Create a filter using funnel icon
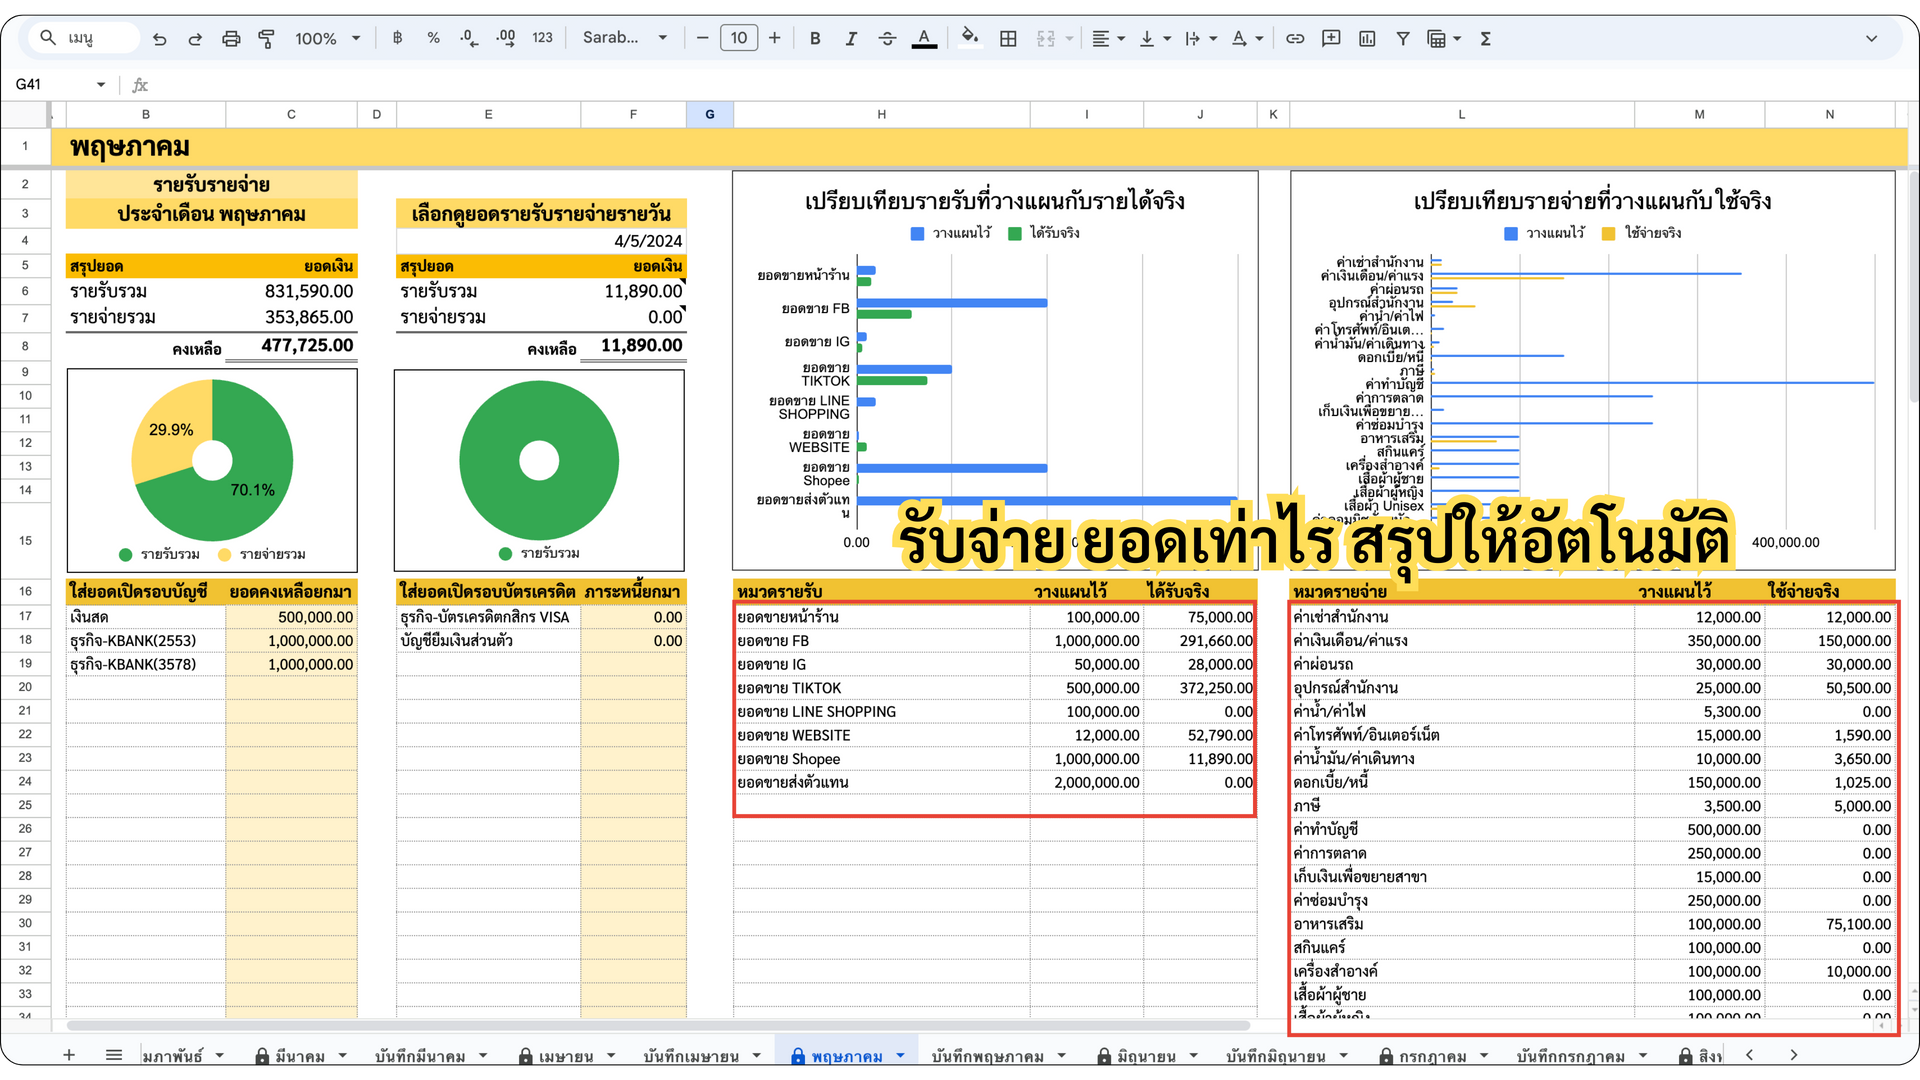 [1403, 38]
